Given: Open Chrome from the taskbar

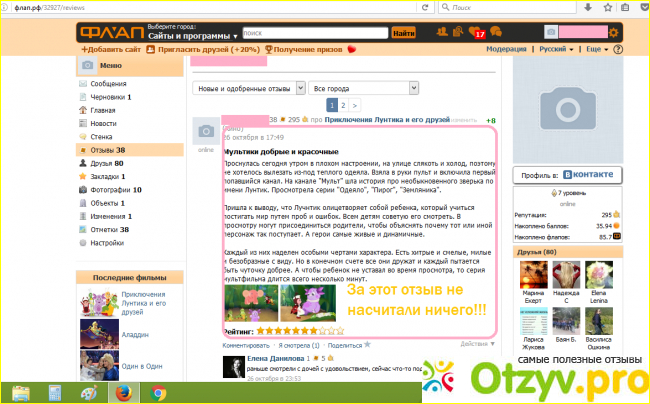Looking at the screenshot, I should point(158,392).
